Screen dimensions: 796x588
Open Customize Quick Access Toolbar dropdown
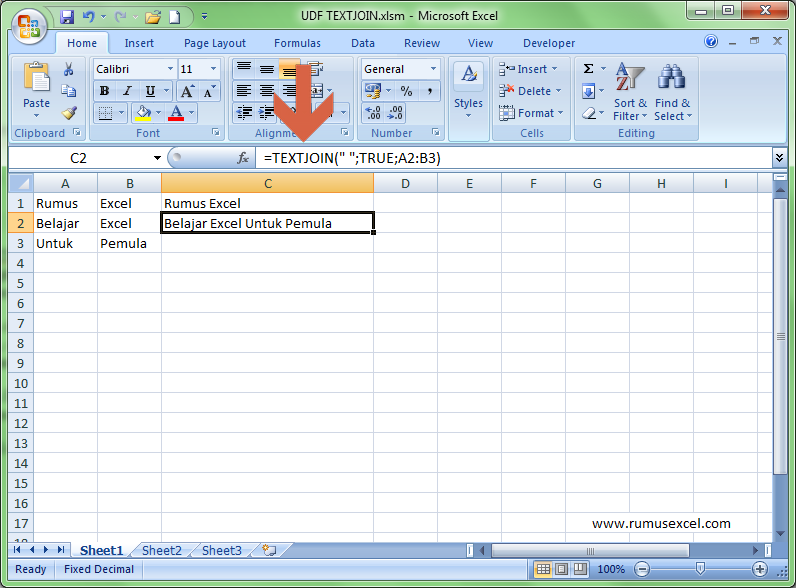pyautogui.click(x=204, y=17)
